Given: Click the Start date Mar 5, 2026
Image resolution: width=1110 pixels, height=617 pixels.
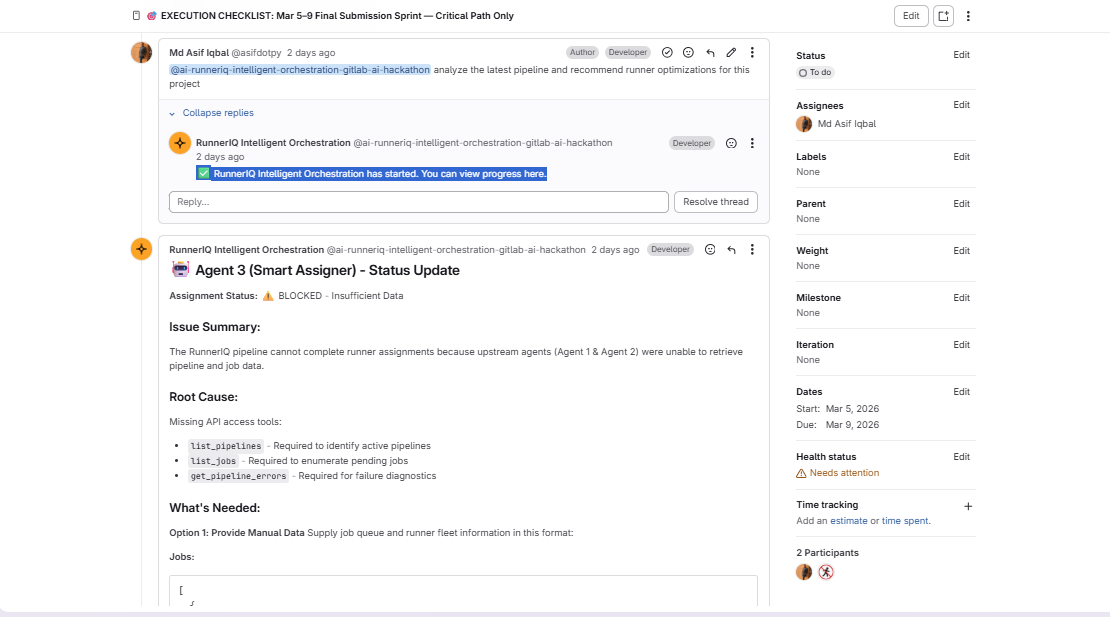Looking at the screenshot, I should (852, 409).
